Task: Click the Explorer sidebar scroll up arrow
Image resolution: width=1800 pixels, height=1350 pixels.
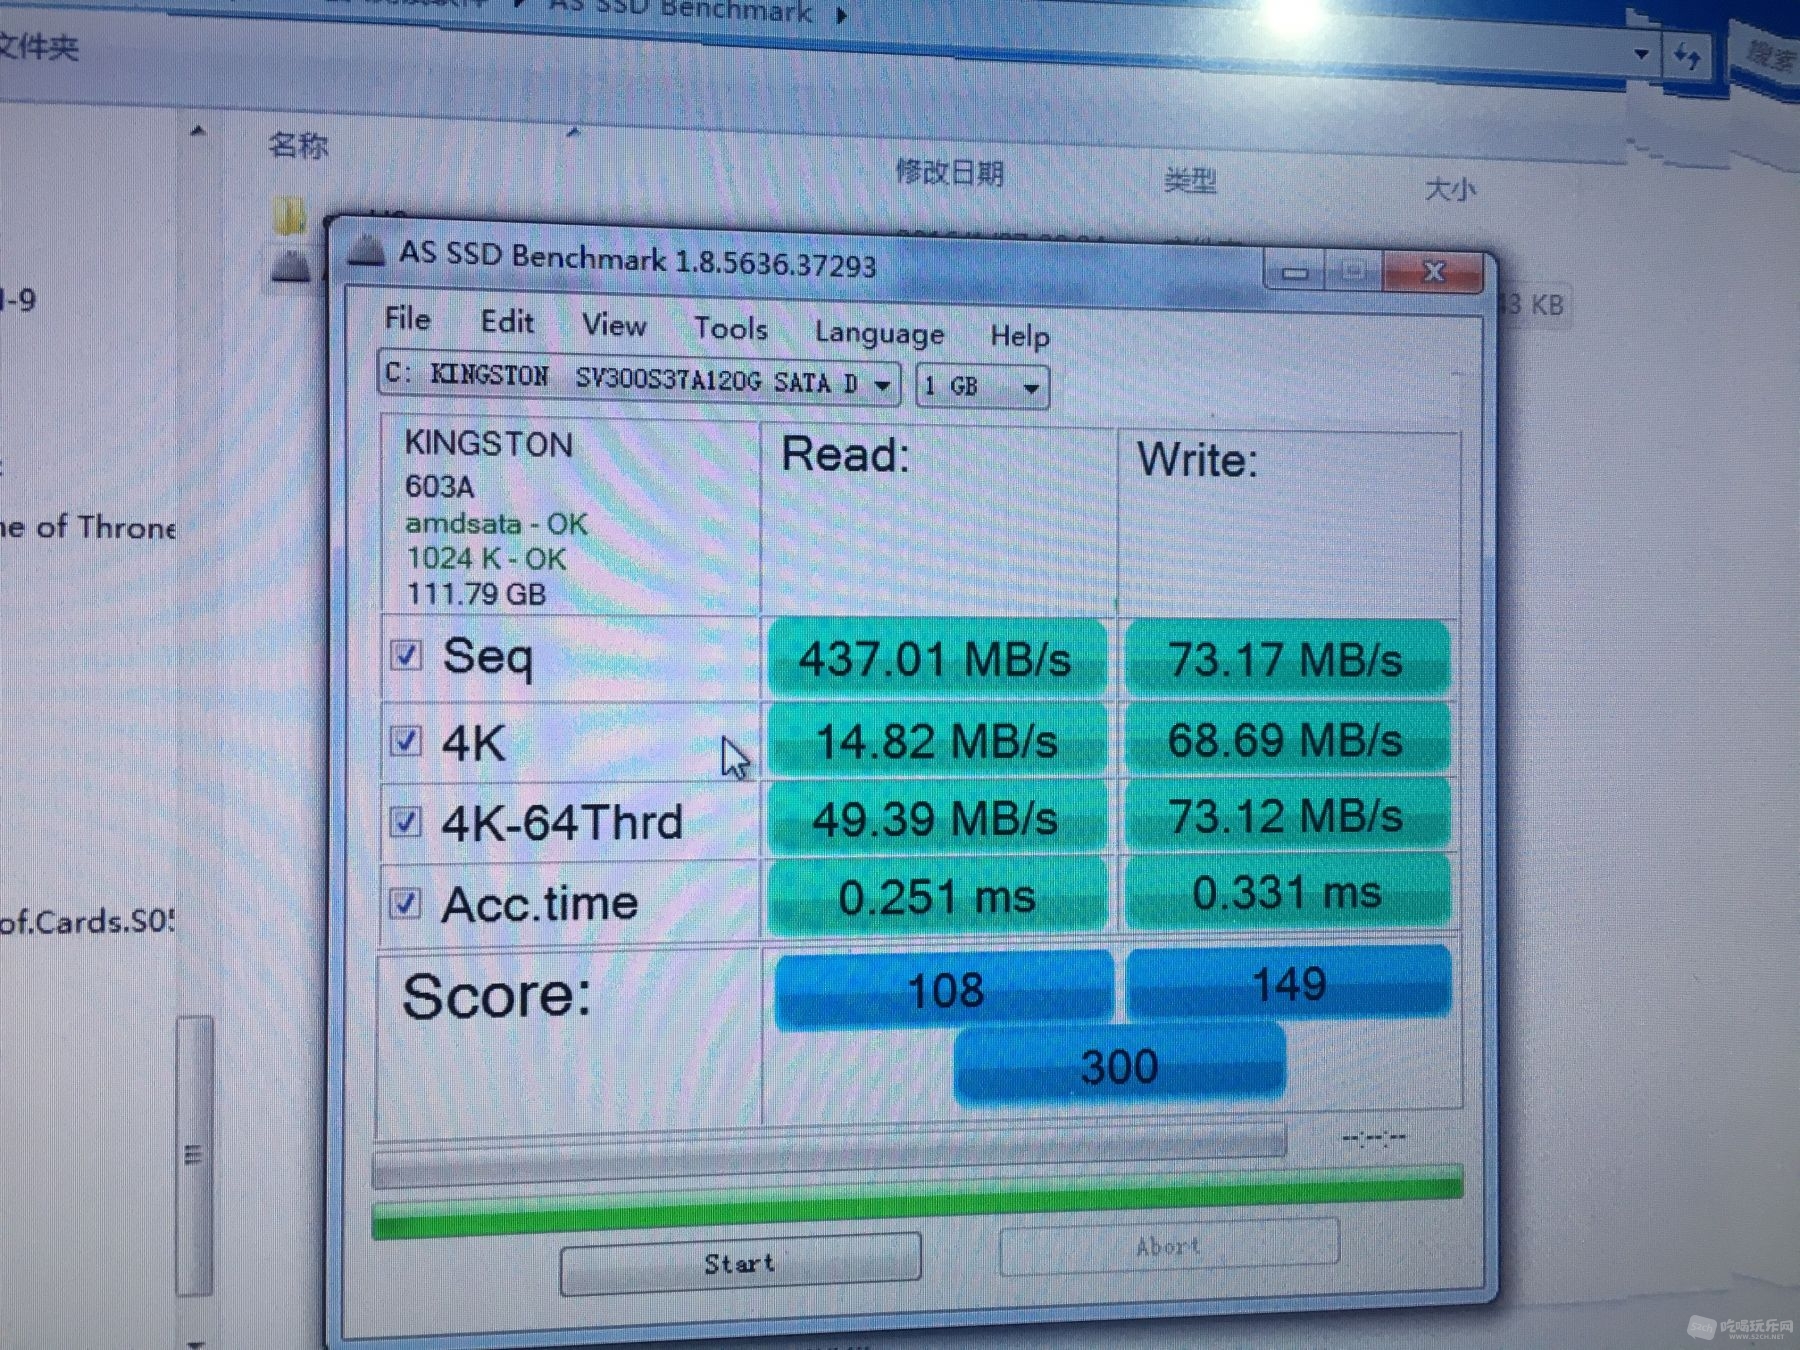Action: pos(198,131)
